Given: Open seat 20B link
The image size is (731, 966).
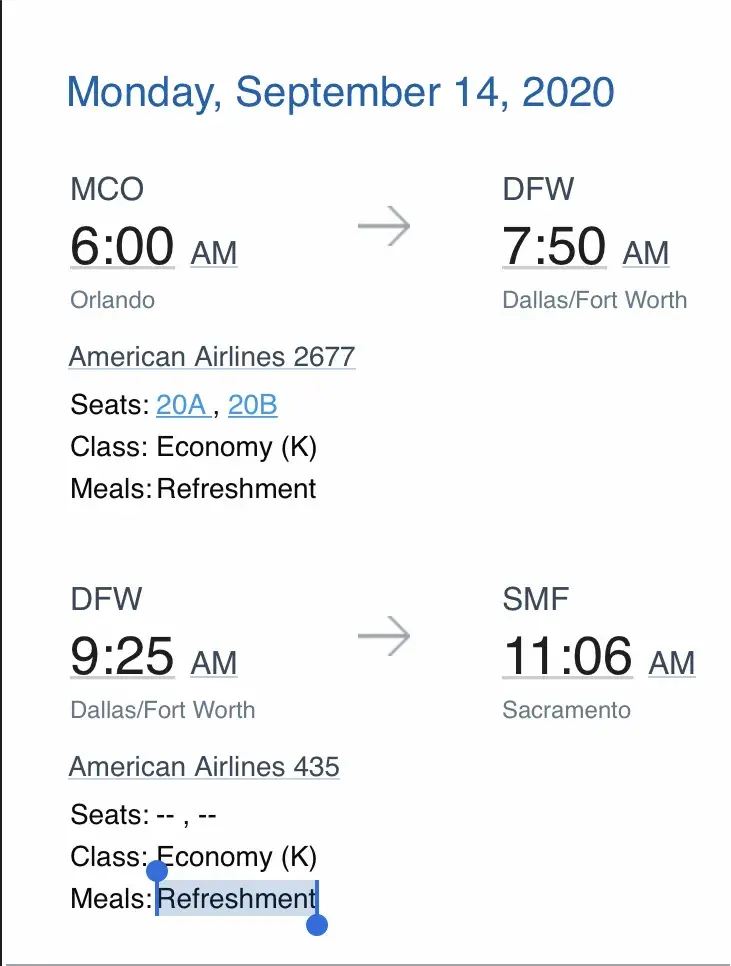Looking at the screenshot, I should tap(252, 405).
